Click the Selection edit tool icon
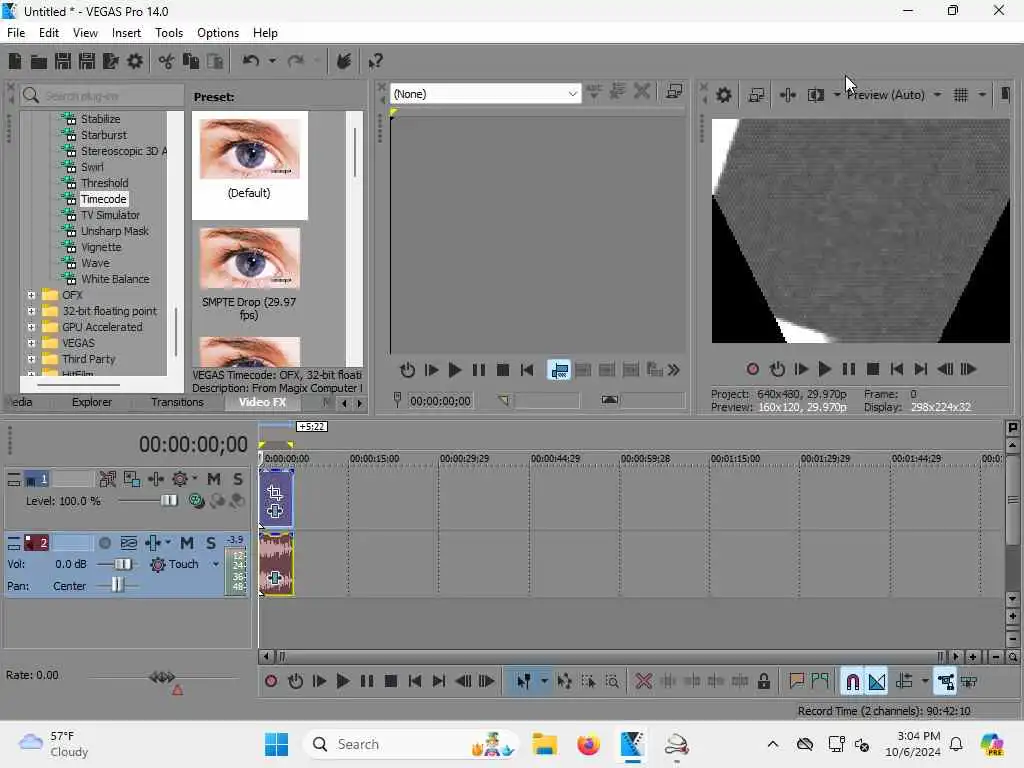Screen dimensions: 1024x768 coord(588,682)
